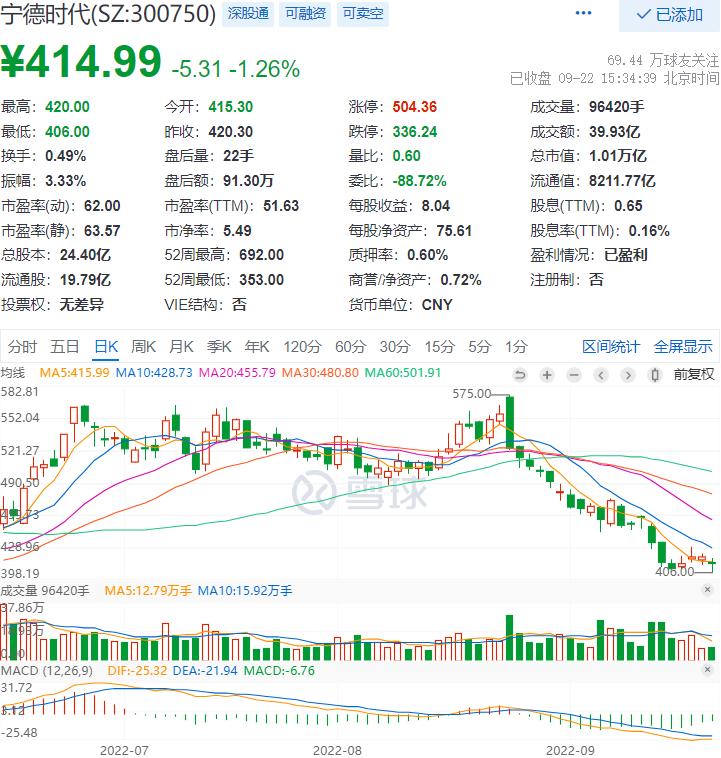Pan chart right with right arrow icon
The height and width of the screenshot is (758, 721).
click(x=628, y=375)
